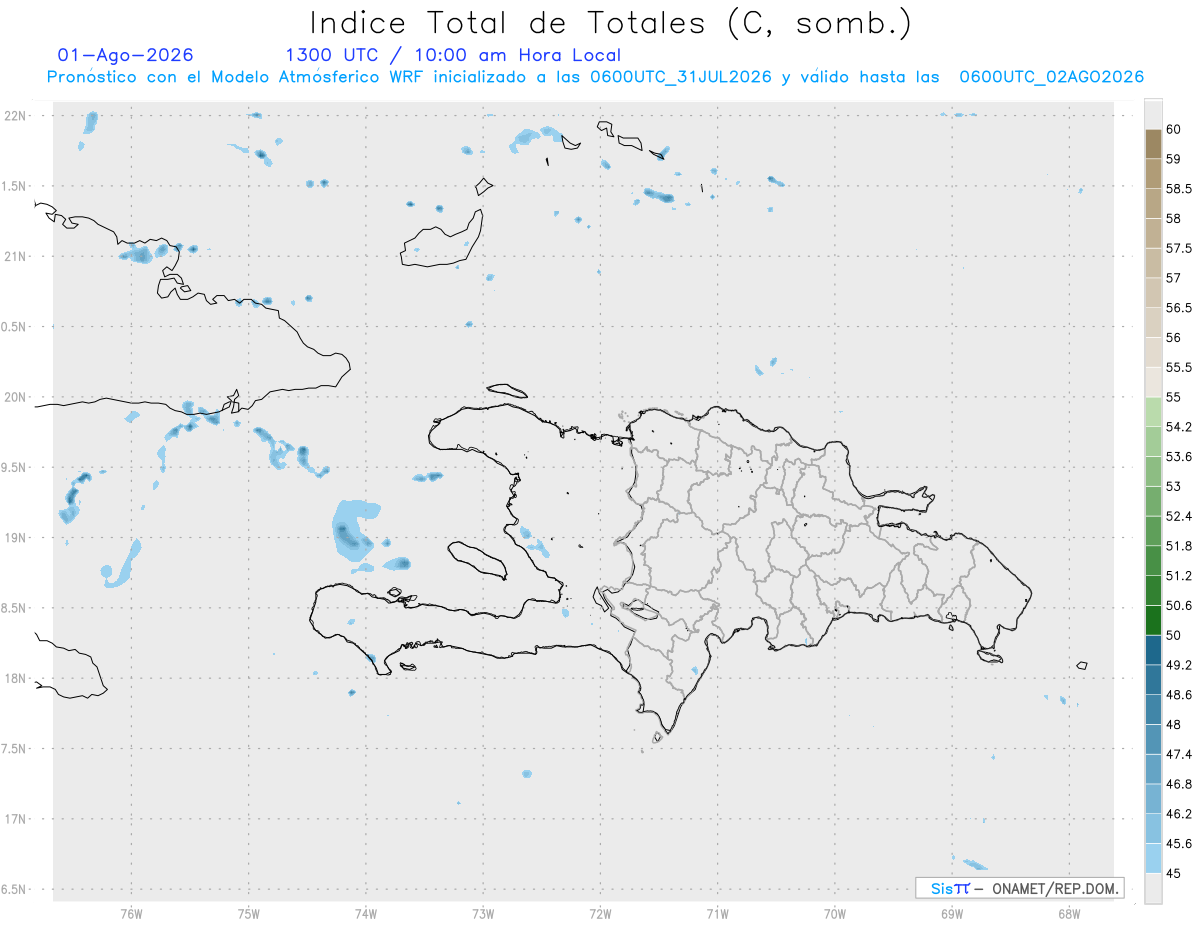The image size is (1200, 927).
Task: Click the colorbar value "45.6"
Action: point(1179,843)
